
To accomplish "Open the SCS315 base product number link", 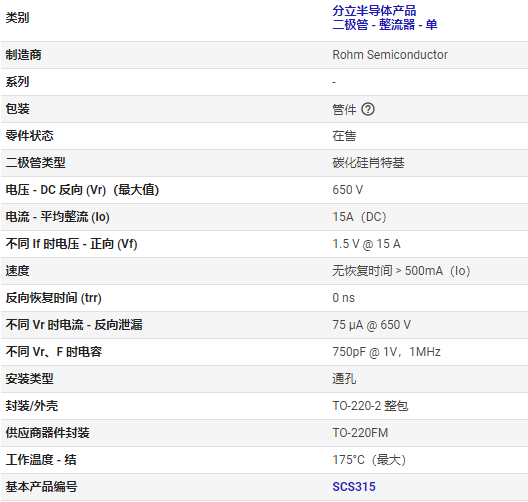I will (354, 487).
